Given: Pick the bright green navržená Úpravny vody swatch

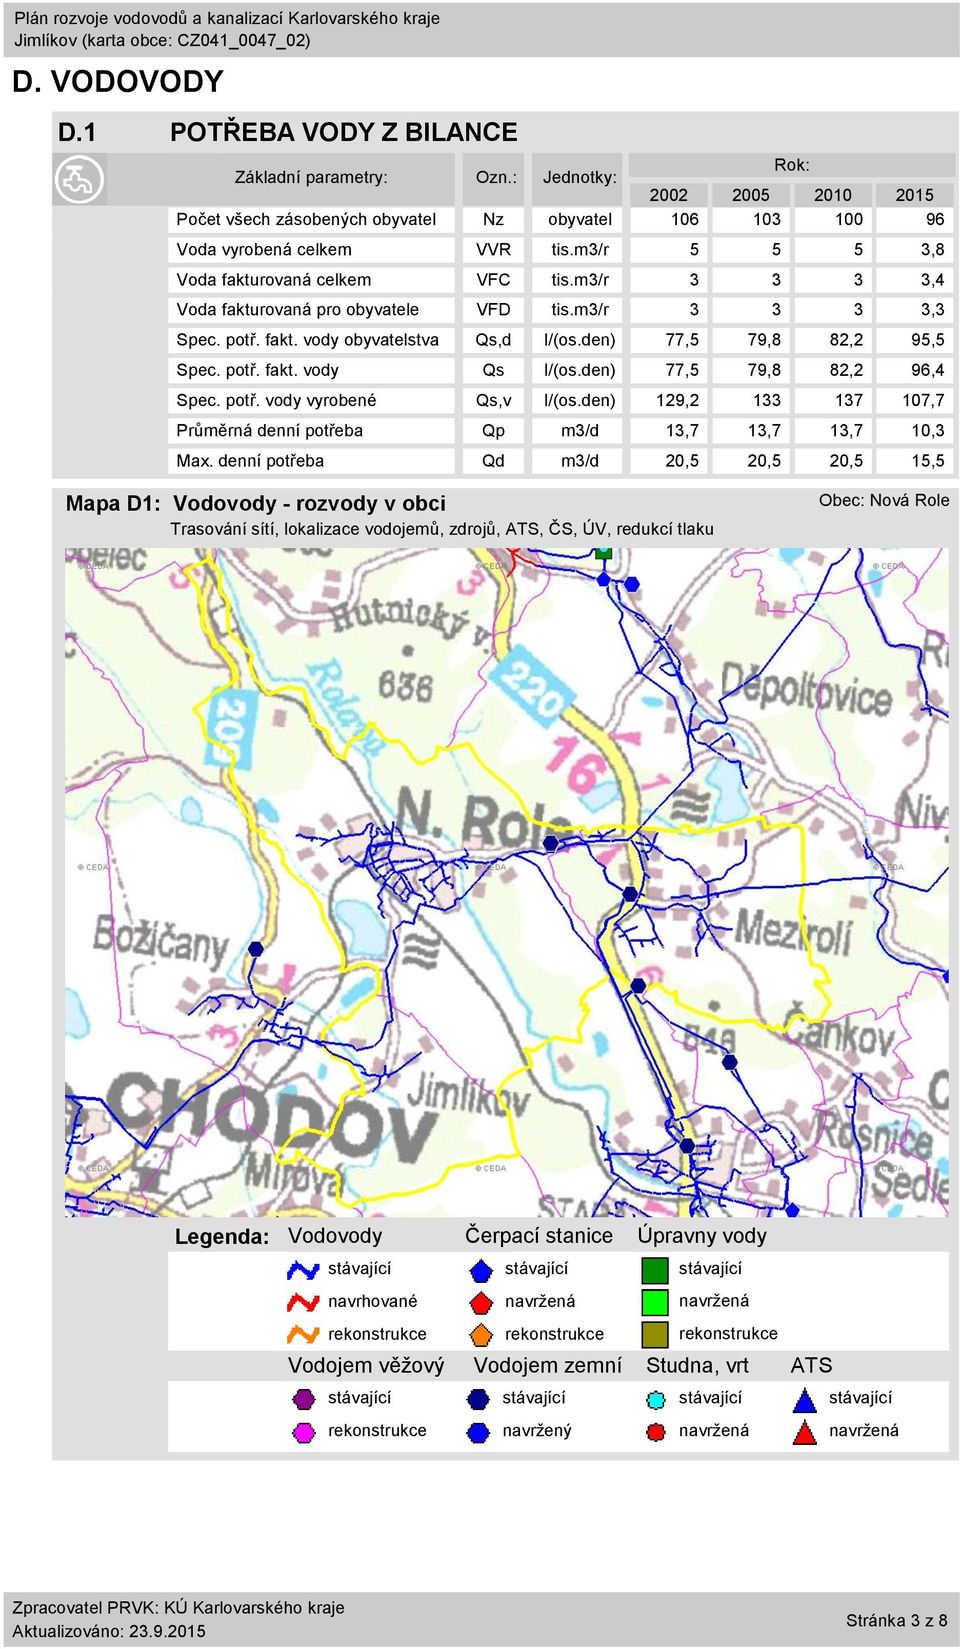Looking at the screenshot, I should pos(655,1302).
